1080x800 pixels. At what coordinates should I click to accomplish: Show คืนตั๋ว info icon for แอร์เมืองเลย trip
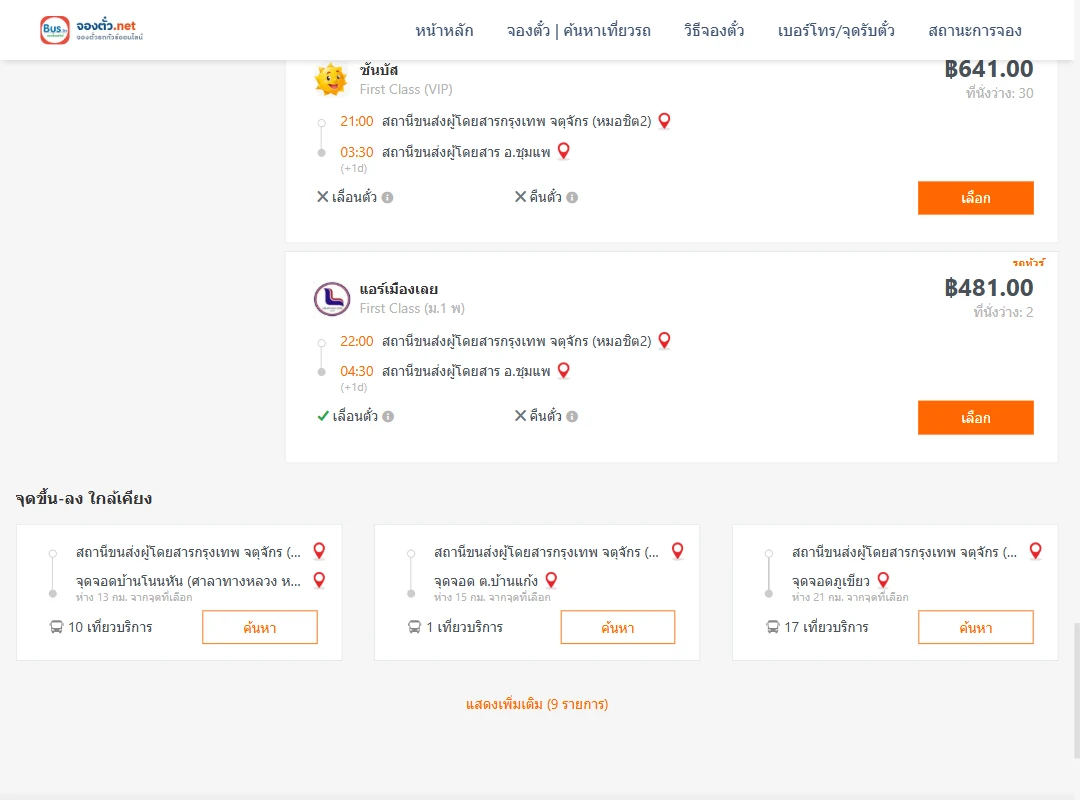pos(572,417)
